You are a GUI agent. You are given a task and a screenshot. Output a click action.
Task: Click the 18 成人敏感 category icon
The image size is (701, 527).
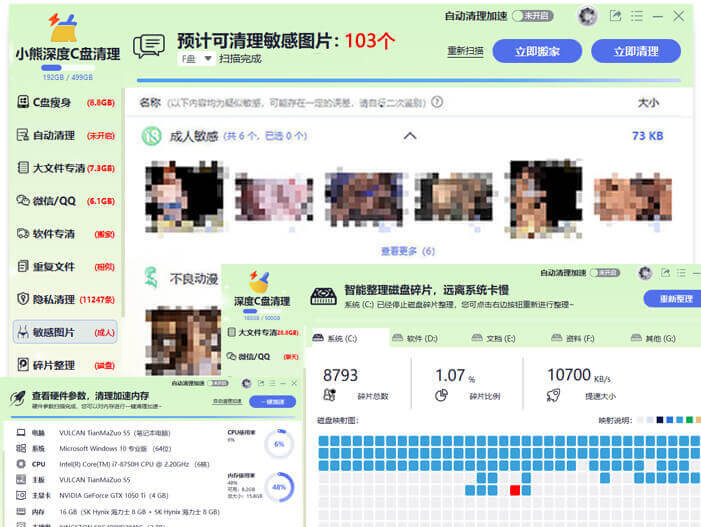click(152, 136)
